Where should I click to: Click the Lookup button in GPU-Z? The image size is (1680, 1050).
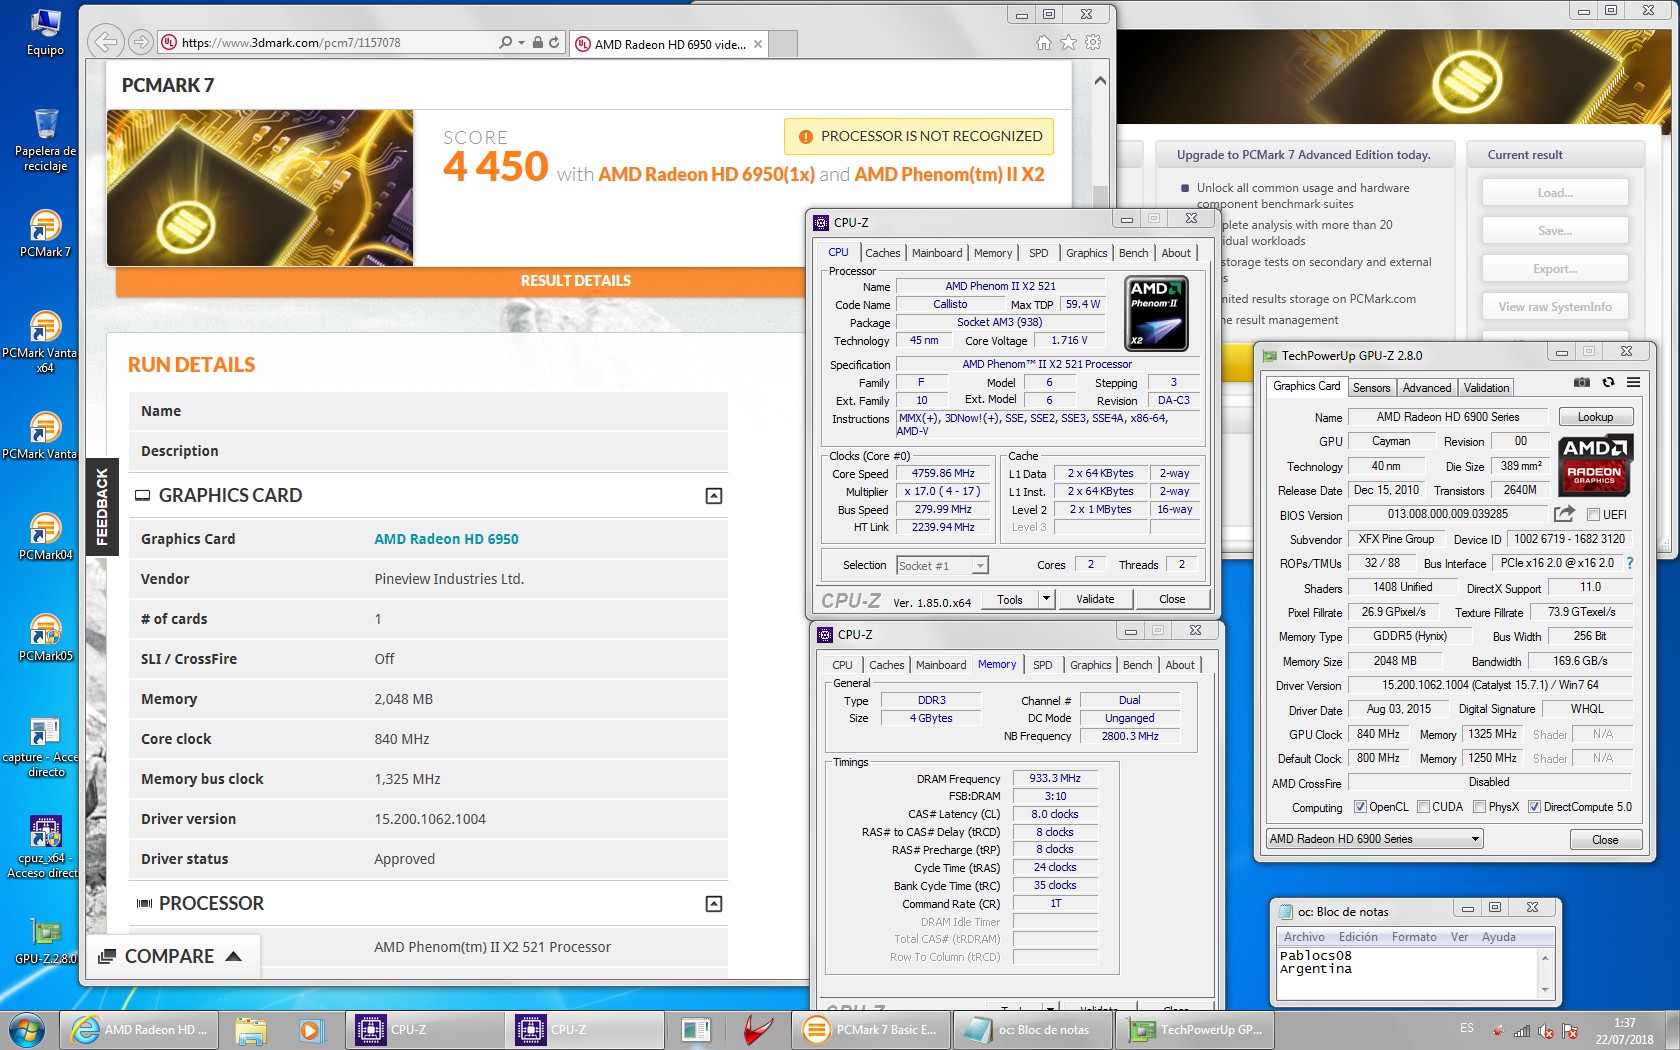1595,417
